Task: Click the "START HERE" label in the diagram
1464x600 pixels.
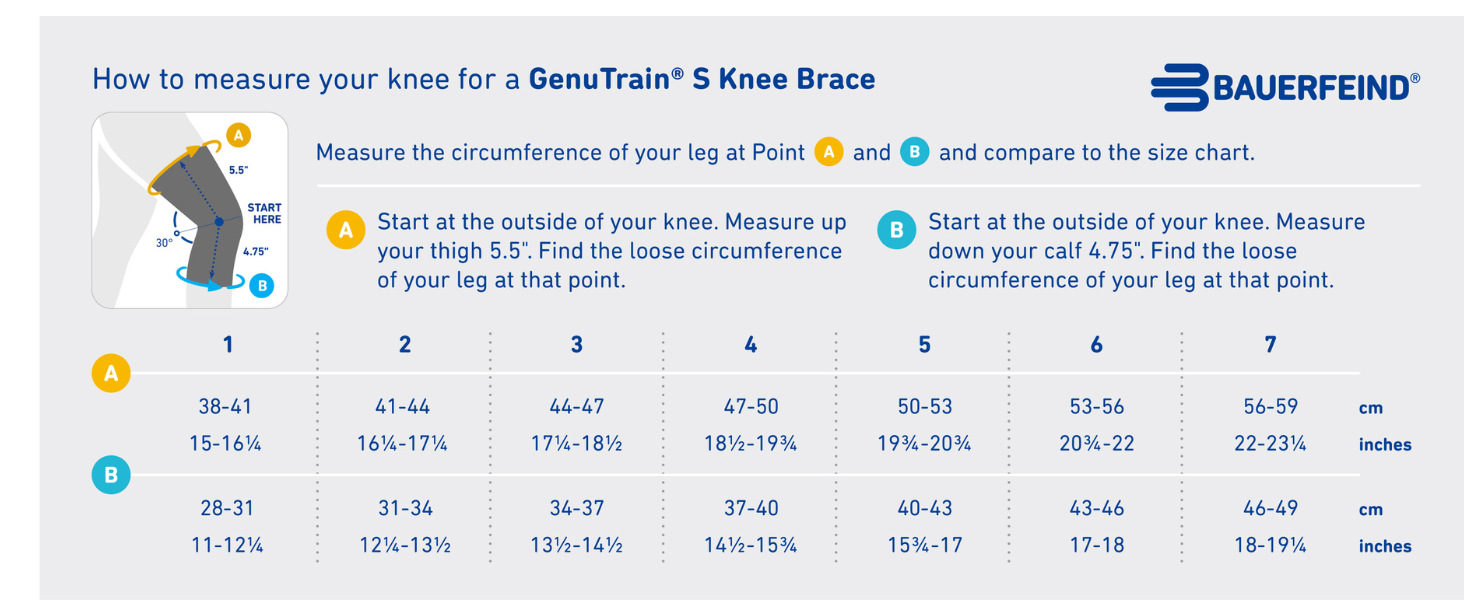Action: point(264,214)
